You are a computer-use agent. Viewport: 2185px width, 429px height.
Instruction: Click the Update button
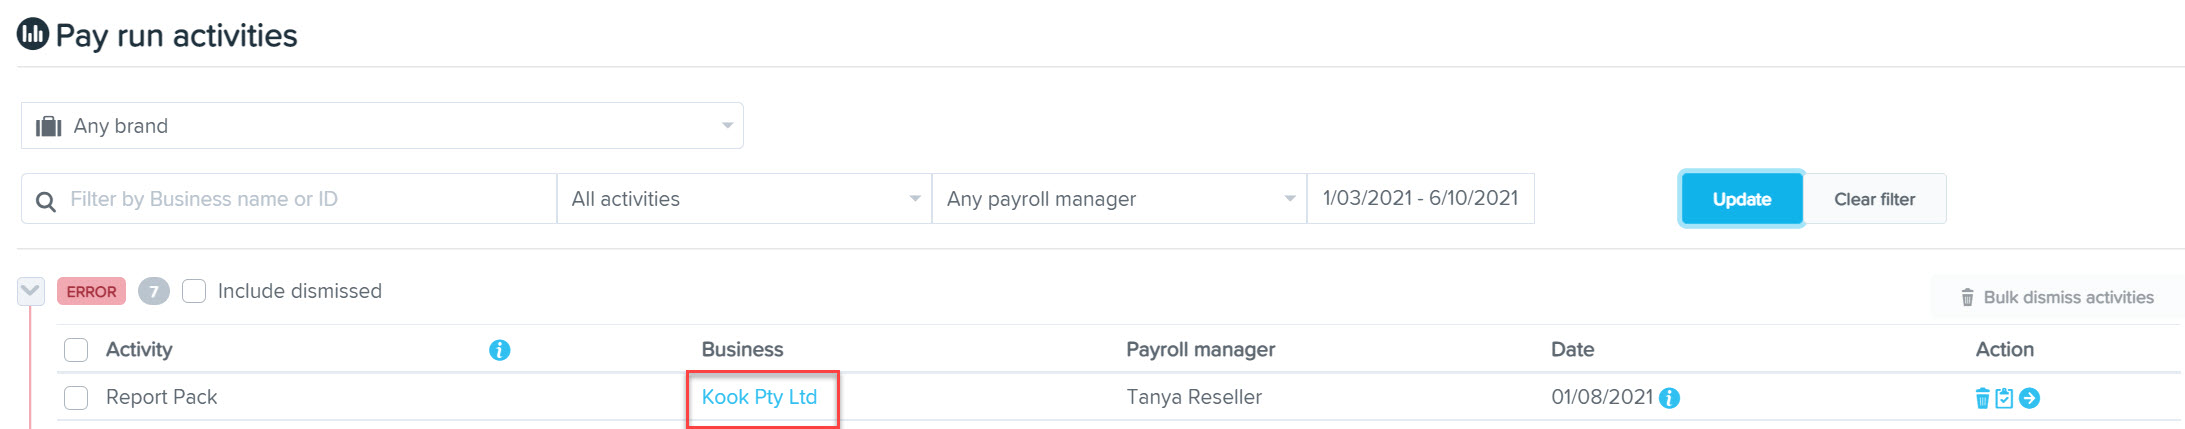(1741, 199)
